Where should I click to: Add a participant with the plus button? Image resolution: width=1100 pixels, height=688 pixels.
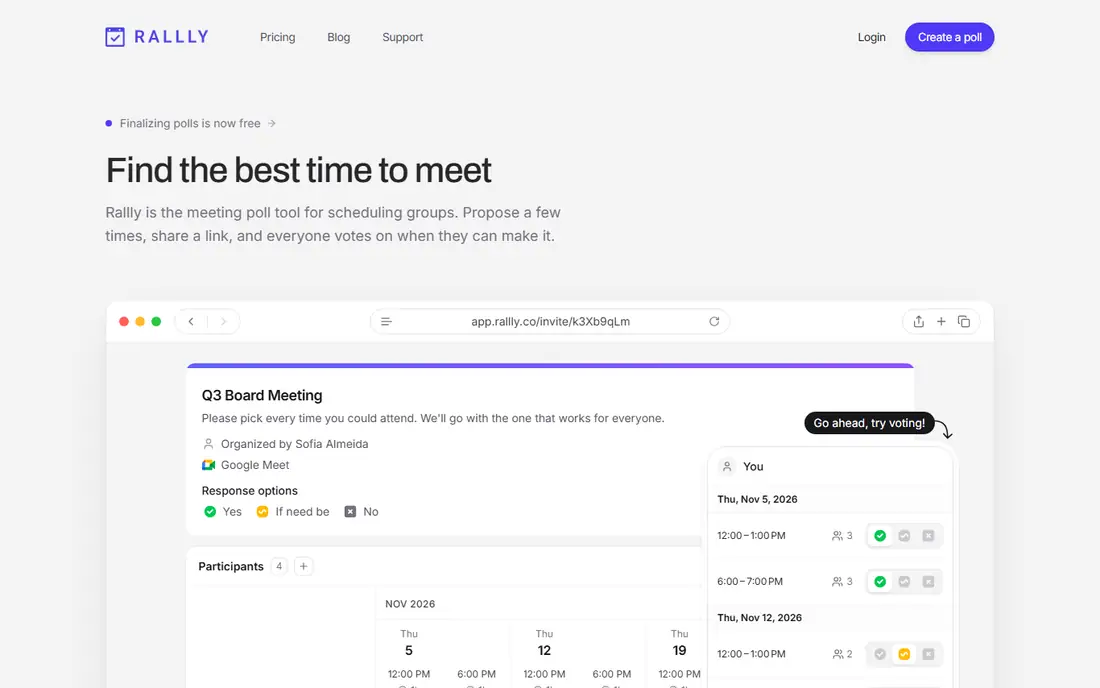pos(303,566)
